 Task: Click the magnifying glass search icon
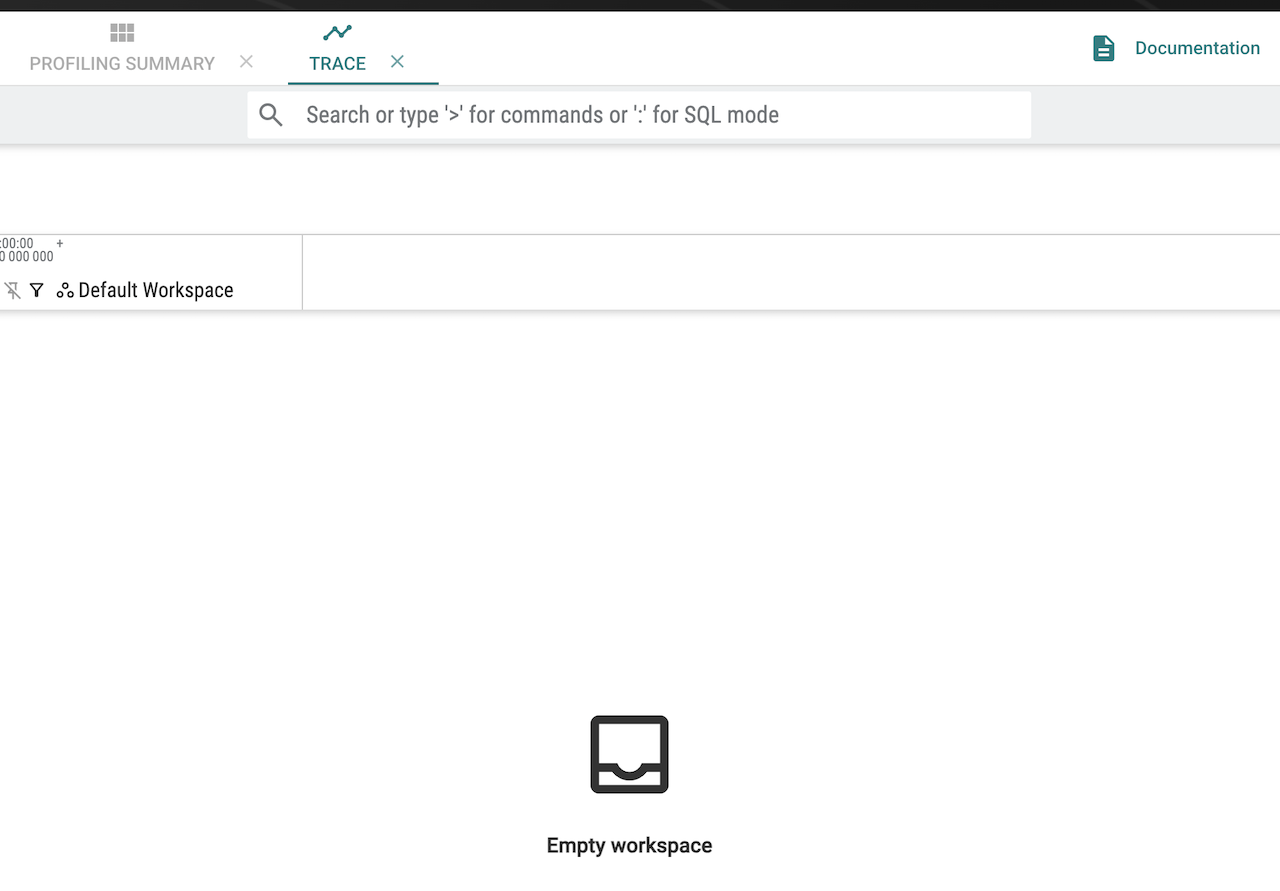(271, 115)
